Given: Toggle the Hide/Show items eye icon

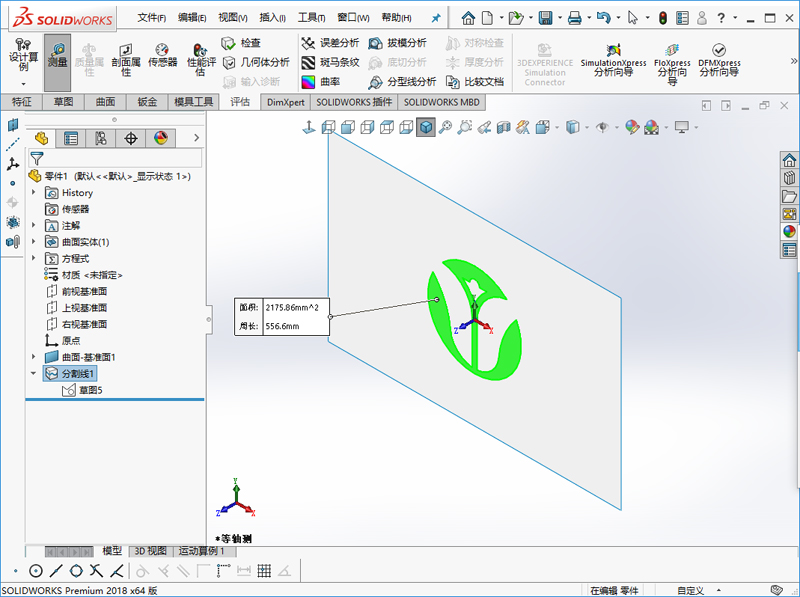Looking at the screenshot, I should (x=602, y=127).
